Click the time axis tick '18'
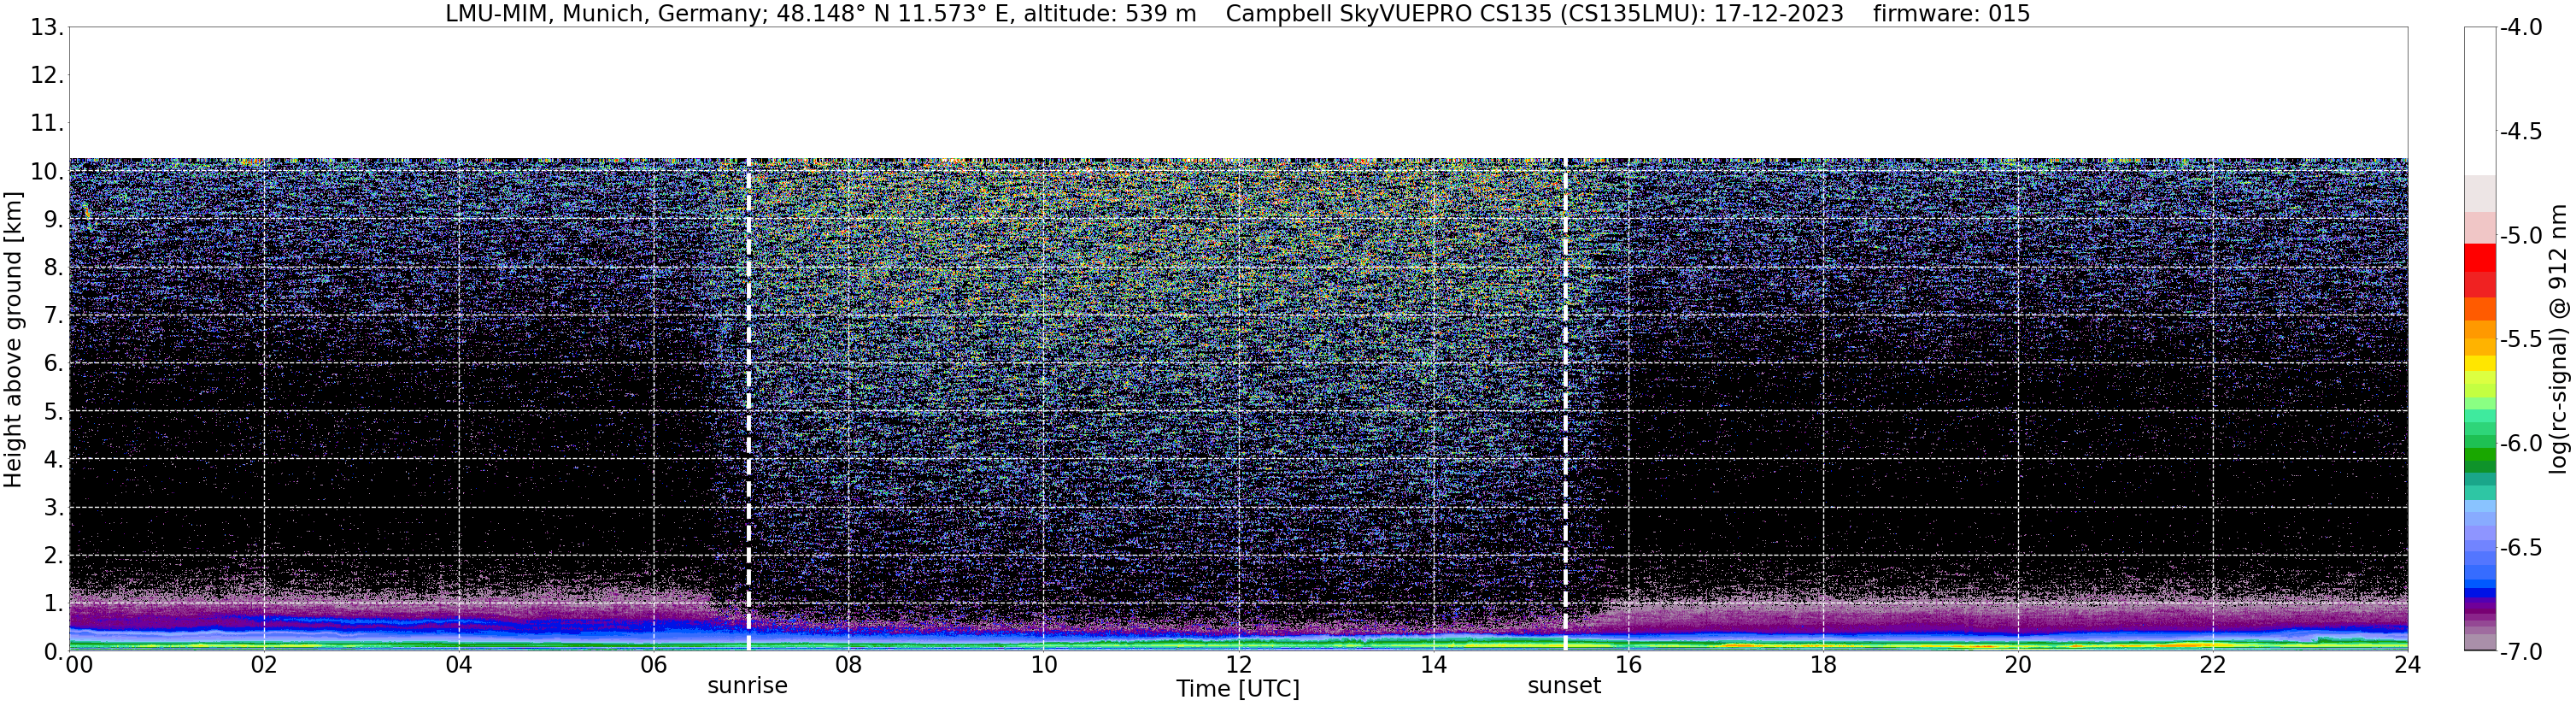Viewport: 2576px width, 706px height. coord(1823,665)
